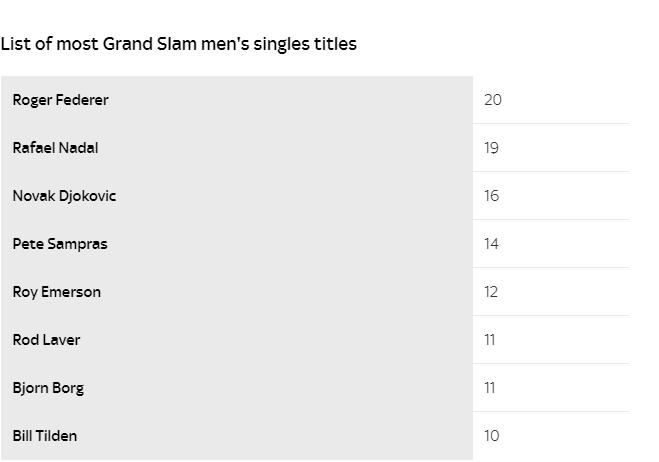Select the Roger Federer name cell

237,100
